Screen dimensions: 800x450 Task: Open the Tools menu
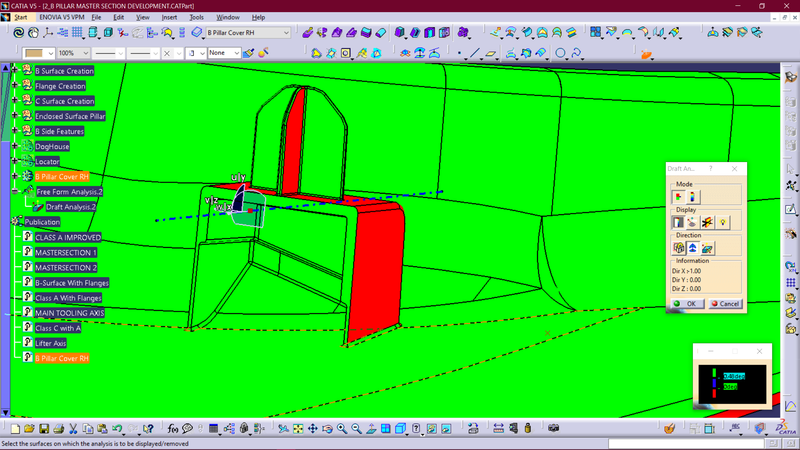(196, 17)
